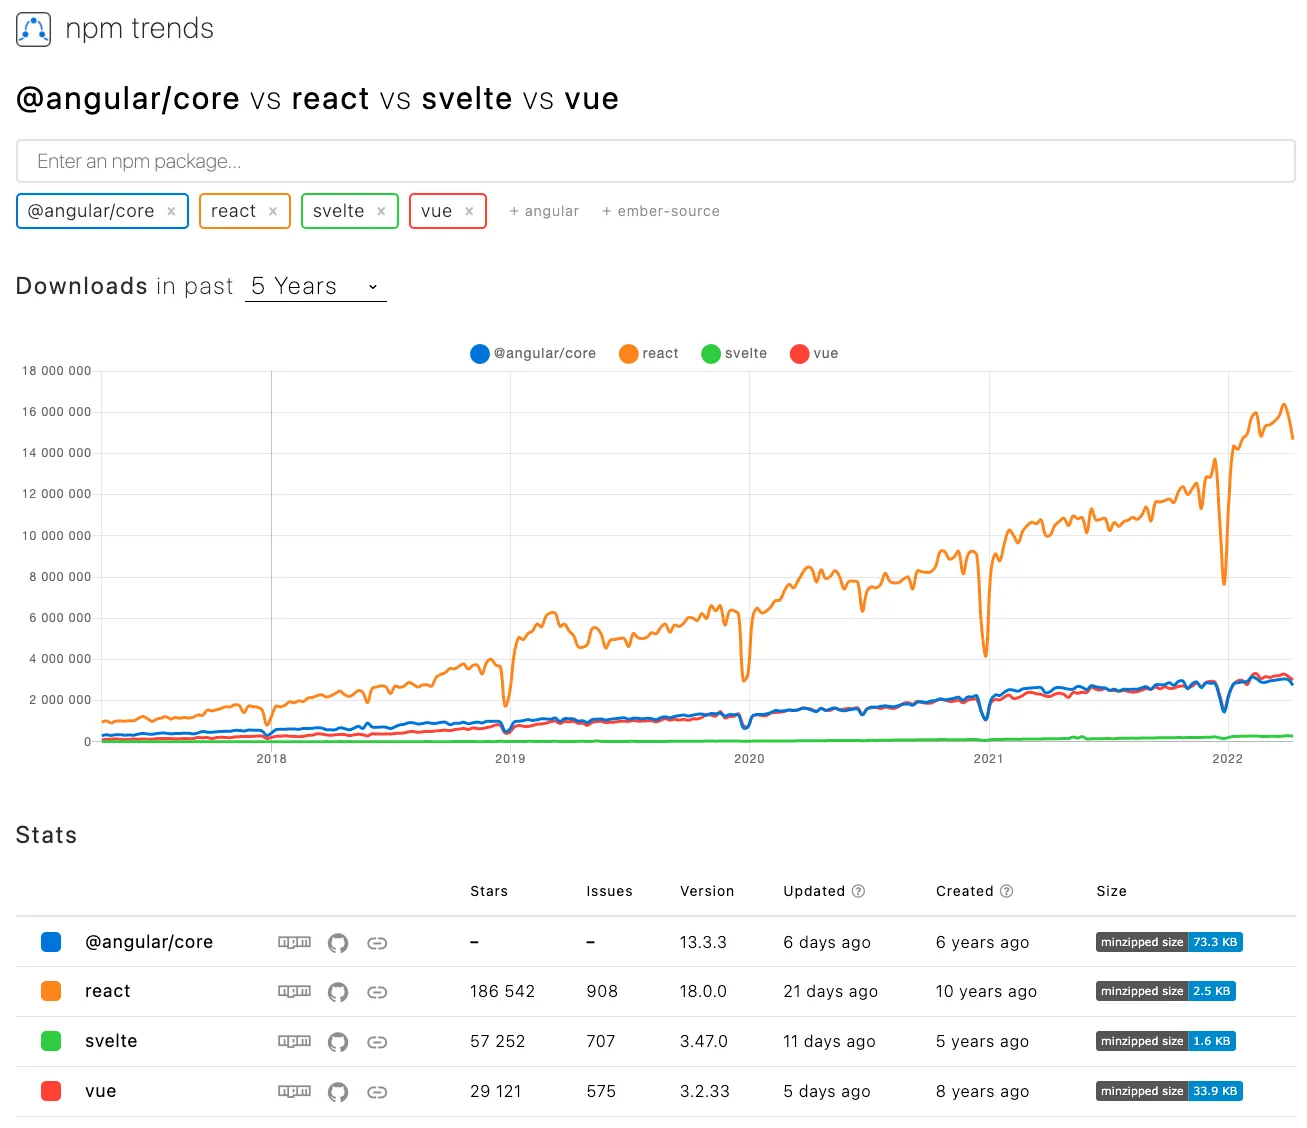Toggle the vue series in the chart legend

click(814, 353)
